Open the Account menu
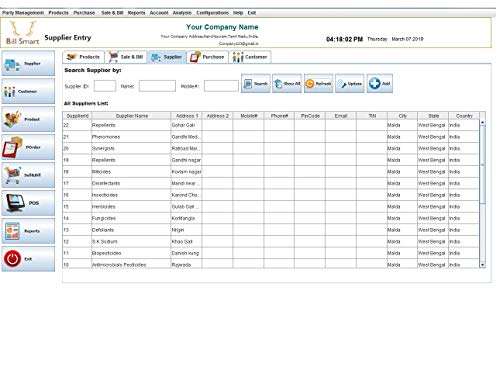This screenshot has width=500, height=384. coord(159,13)
